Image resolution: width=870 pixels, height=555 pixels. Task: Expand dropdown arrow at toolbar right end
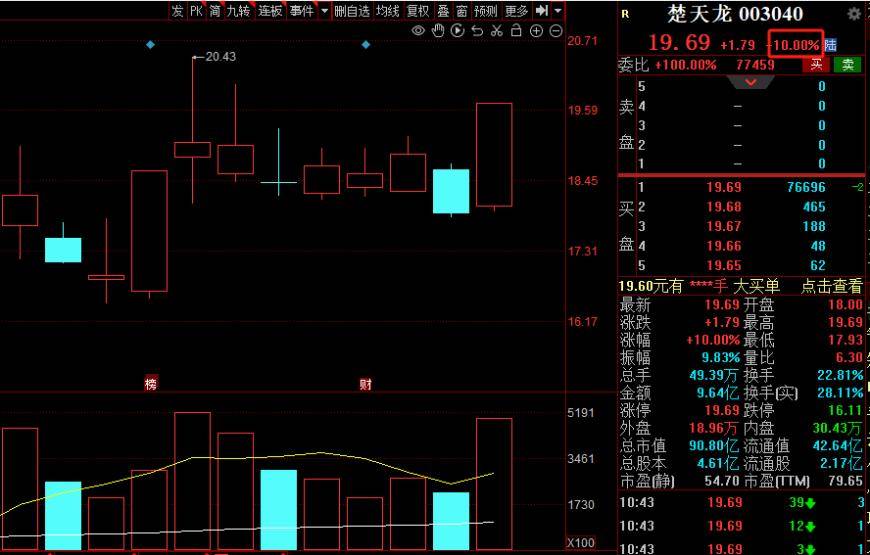pos(557,11)
